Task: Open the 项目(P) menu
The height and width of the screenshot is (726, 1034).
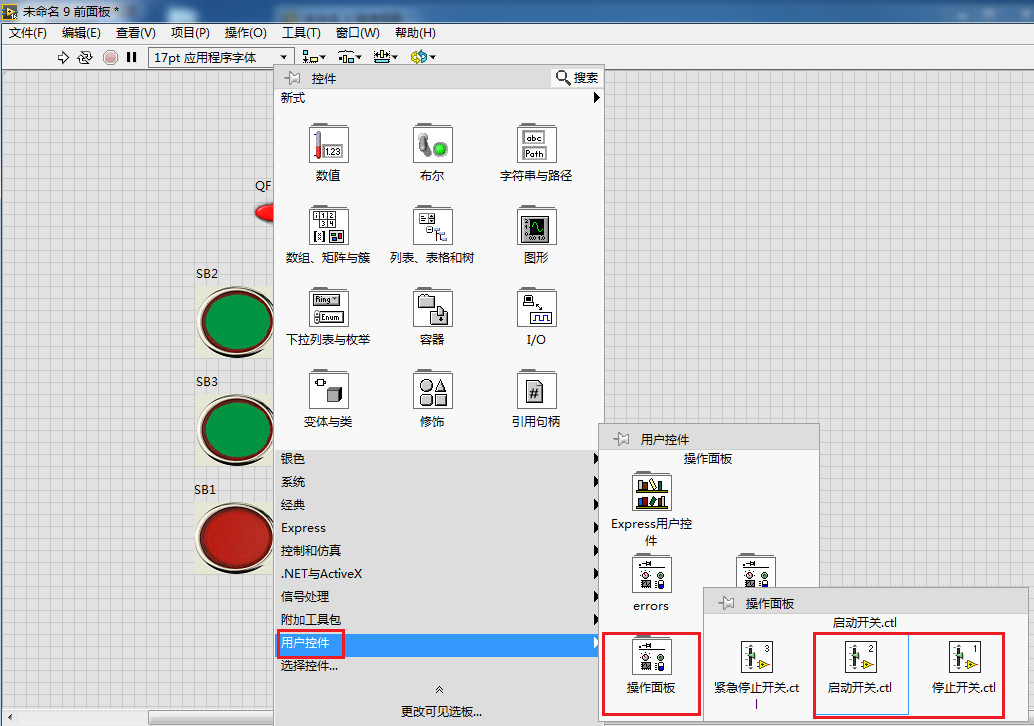Action: (190, 32)
